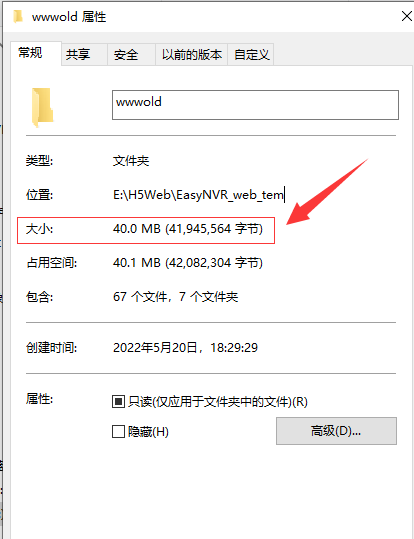Select the 以前的版本 tab
Viewport: 414px width, 539px height.
(192, 55)
